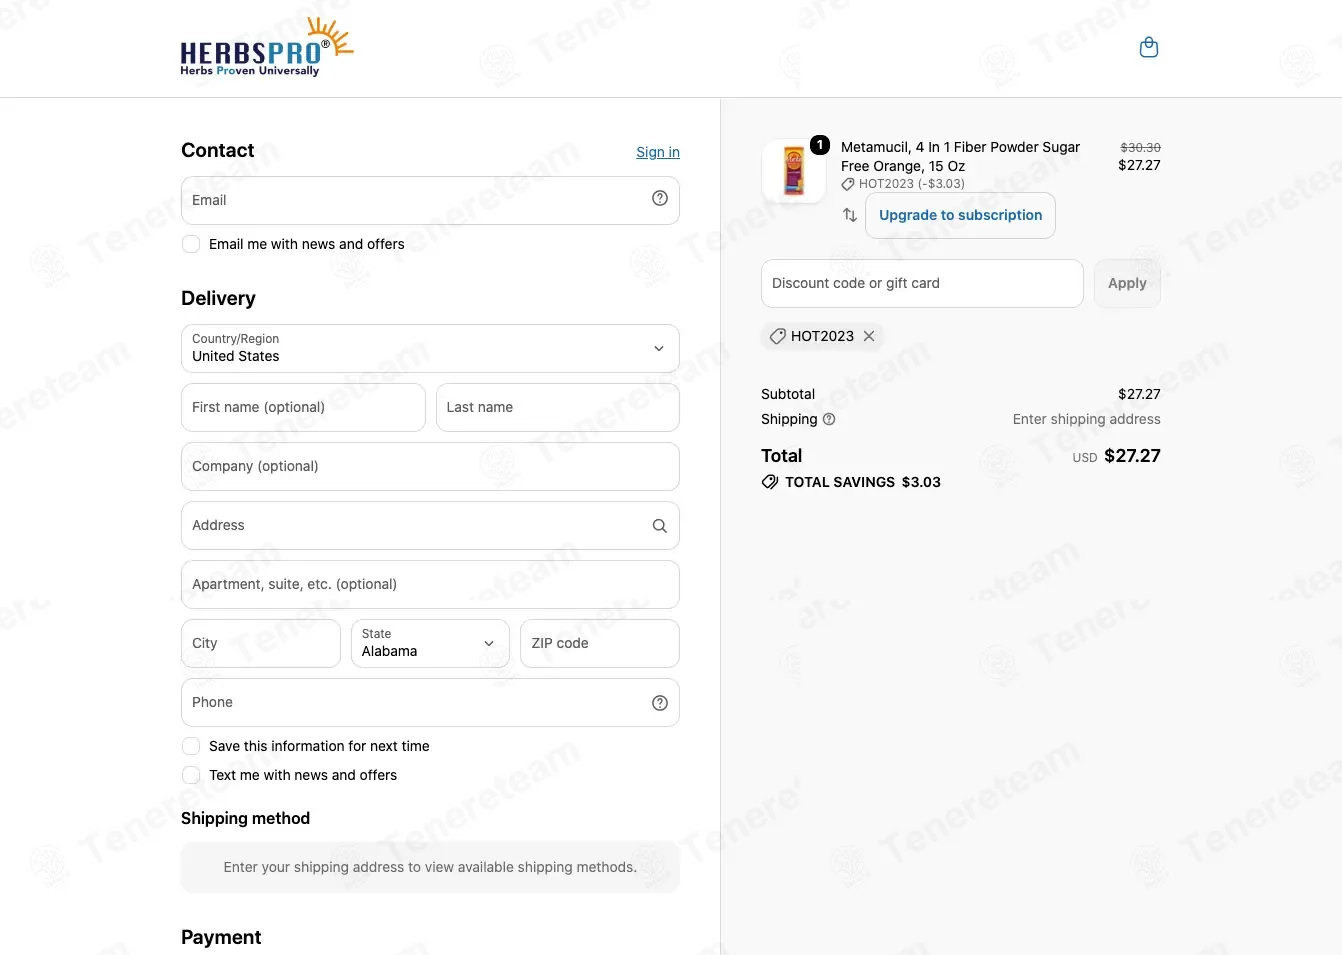Check Text me with news and offers
Screen dimensions: 1342x955
[x=191, y=775]
